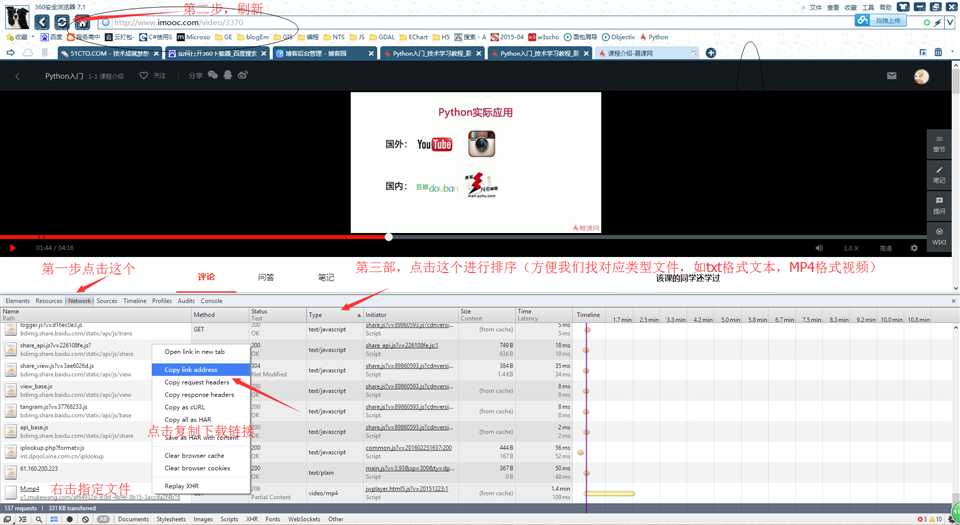Play the video with the red play button
The width and height of the screenshot is (960, 525).
(13, 248)
